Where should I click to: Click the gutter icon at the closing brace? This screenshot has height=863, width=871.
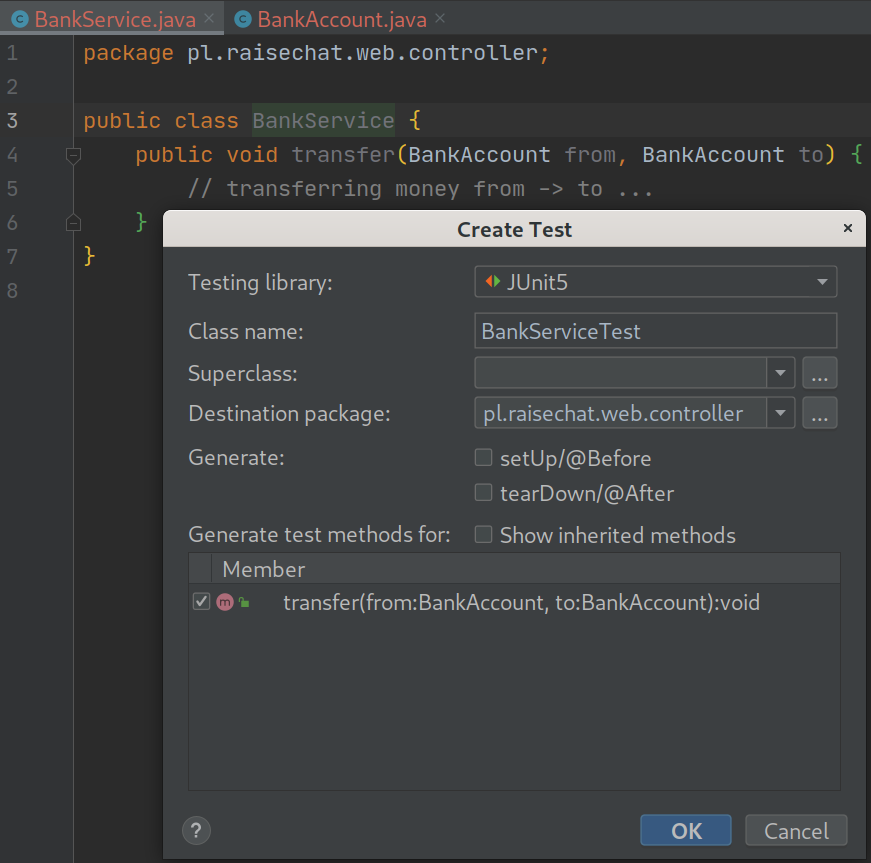click(x=72, y=222)
